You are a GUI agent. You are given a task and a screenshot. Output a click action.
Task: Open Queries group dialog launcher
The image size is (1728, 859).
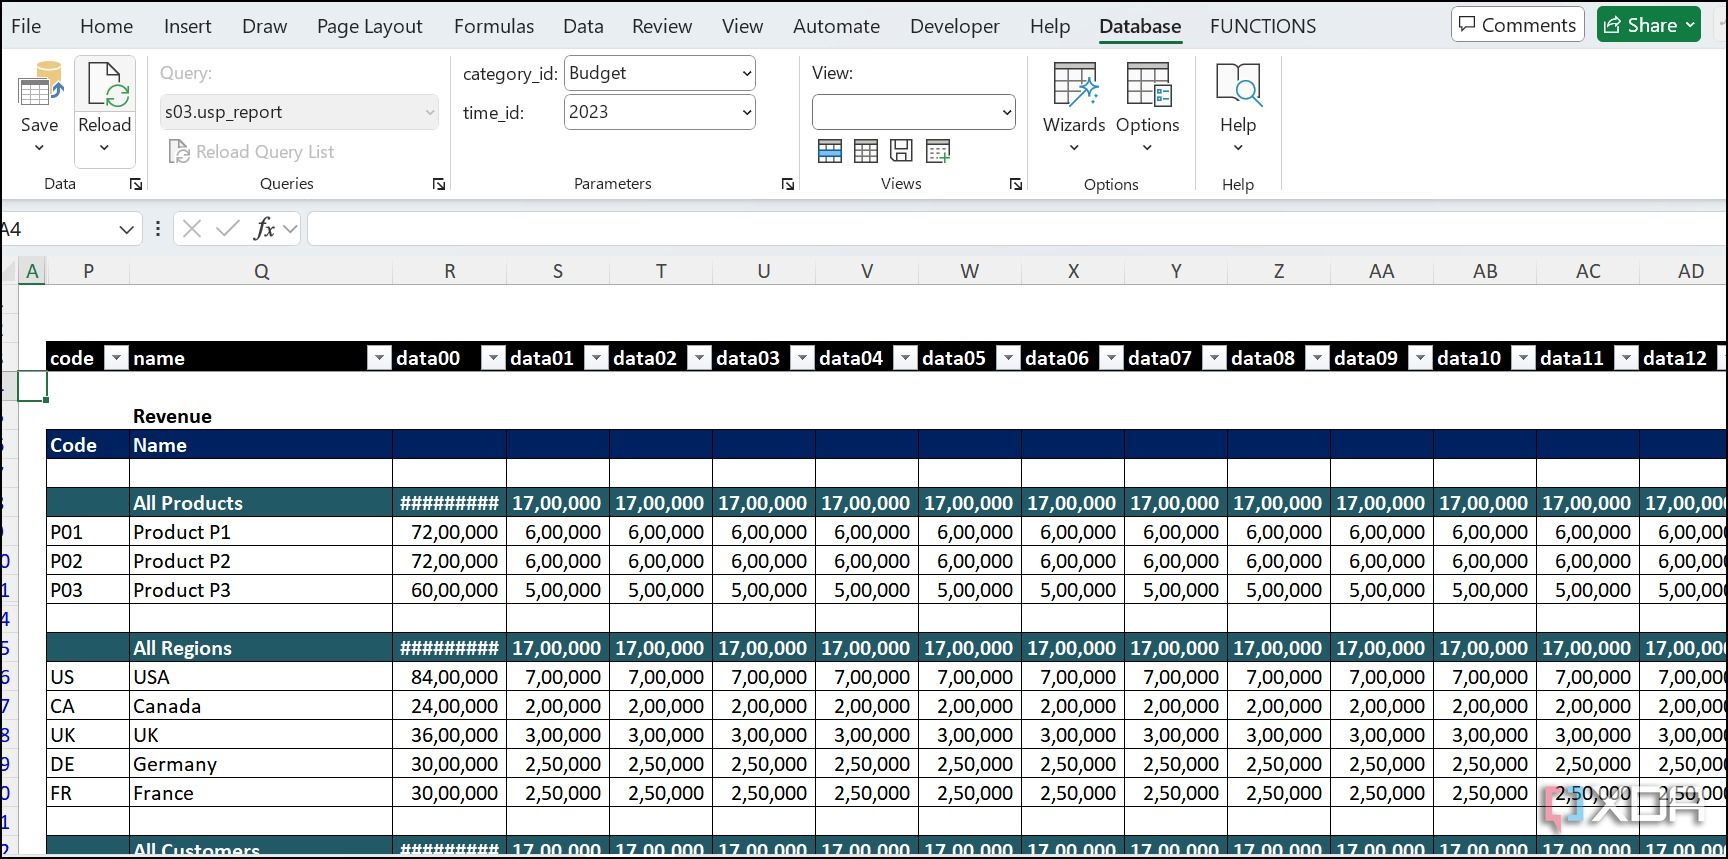[439, 184]
